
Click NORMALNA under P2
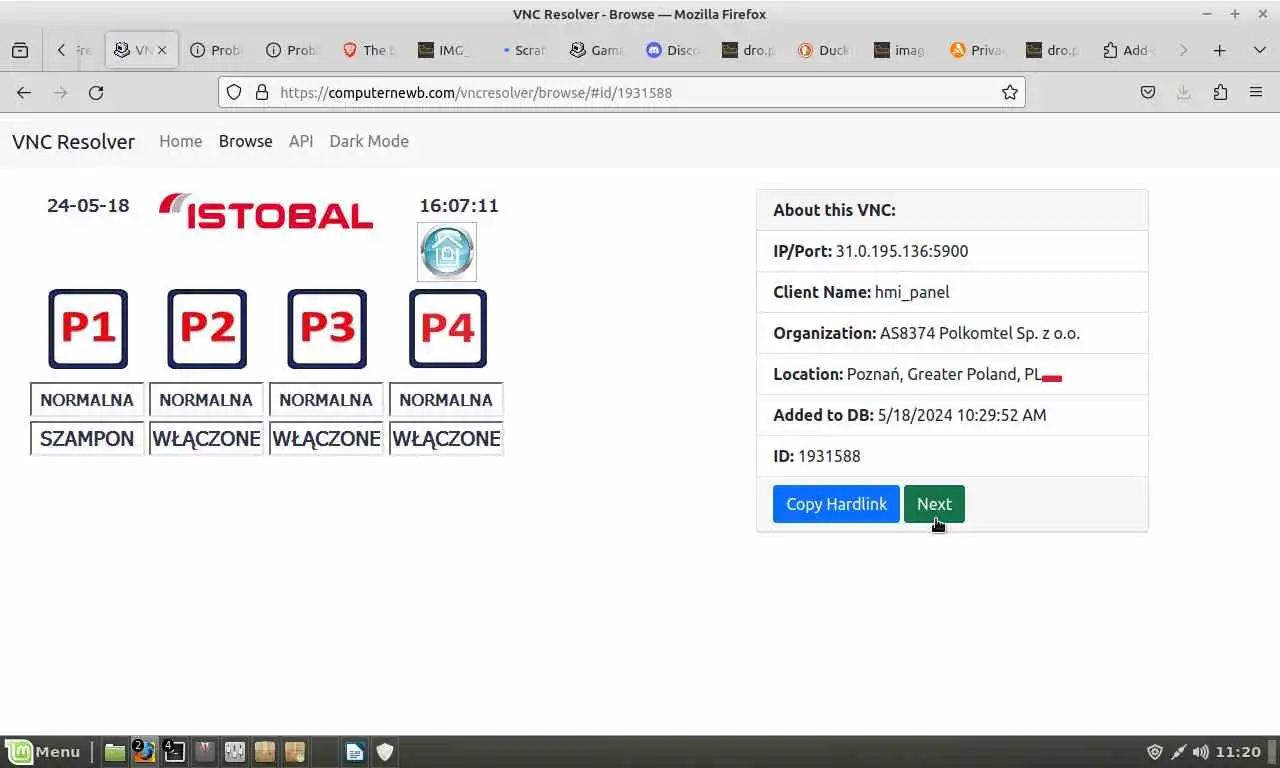coord(206,399)
